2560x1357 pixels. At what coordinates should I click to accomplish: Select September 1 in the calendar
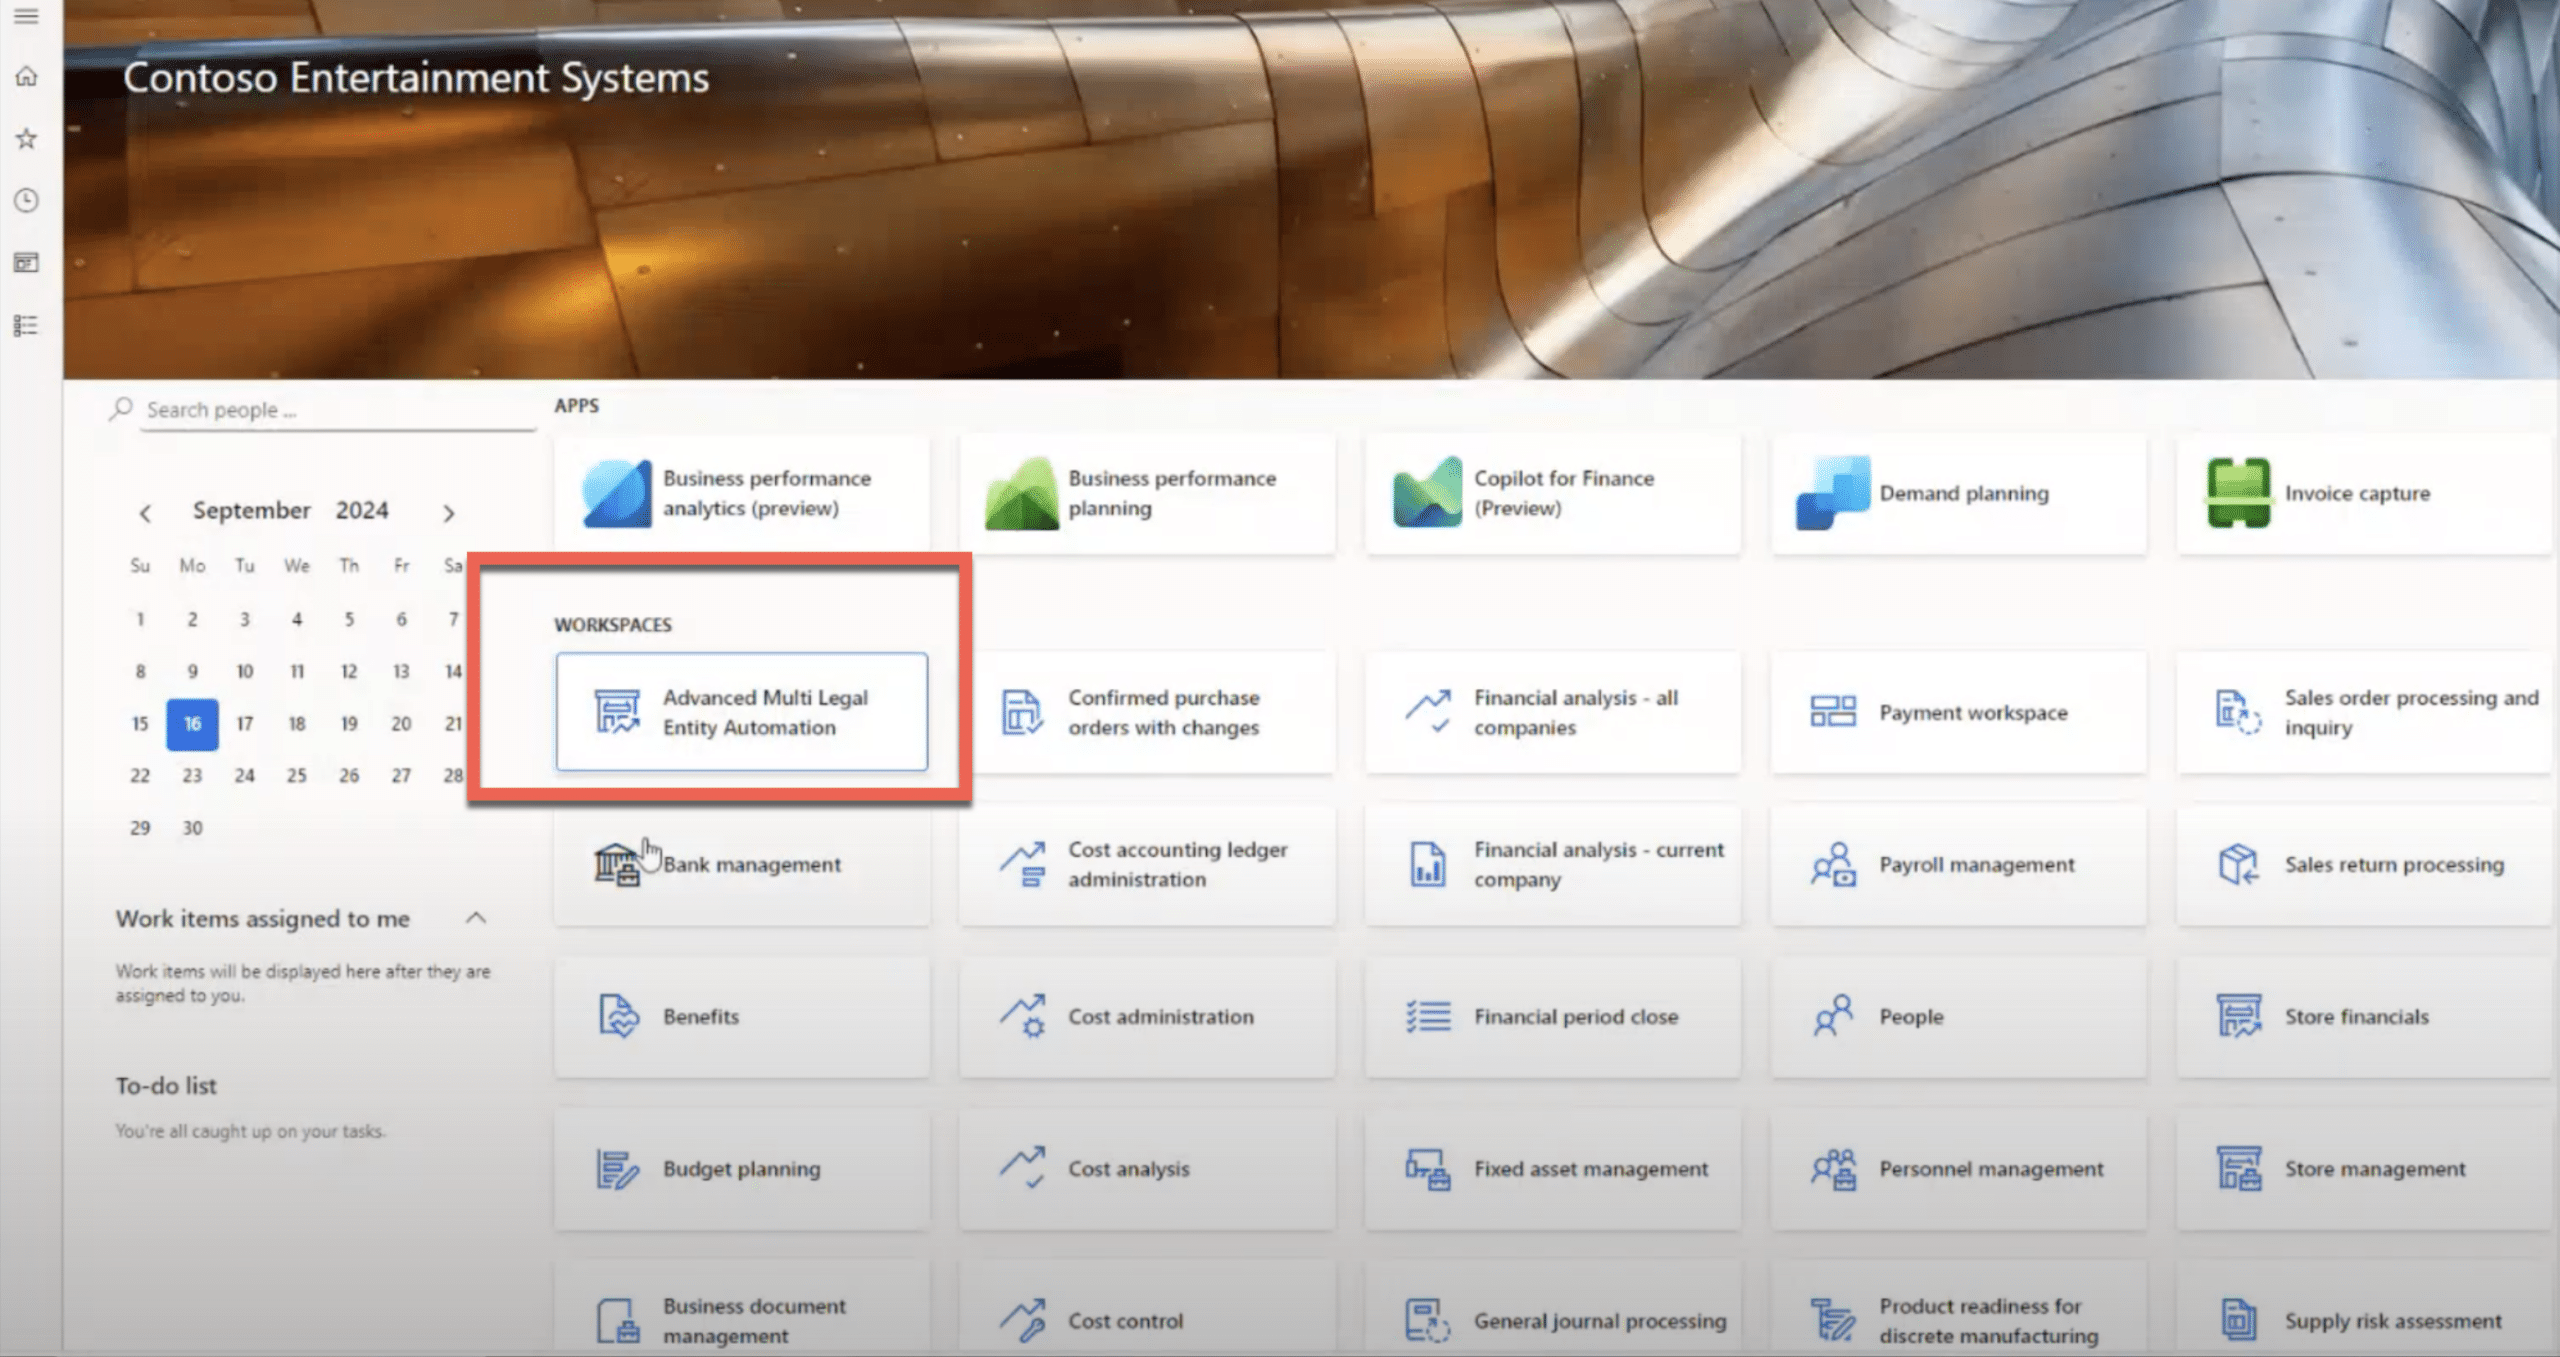(x=140, y=620)
